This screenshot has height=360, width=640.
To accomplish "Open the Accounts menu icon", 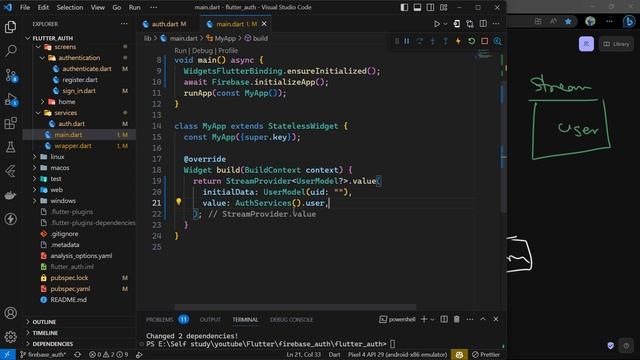I will [x=11, y=313].
